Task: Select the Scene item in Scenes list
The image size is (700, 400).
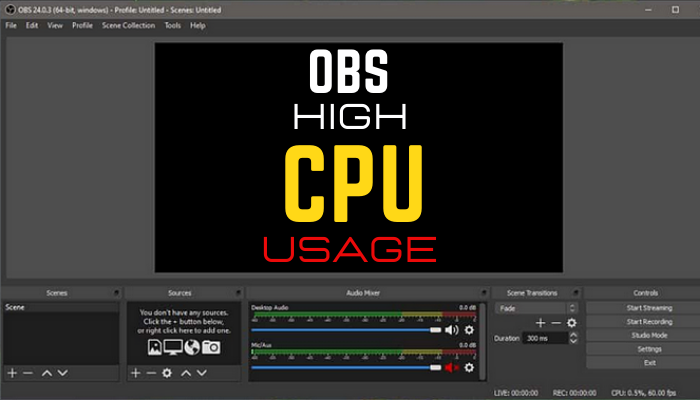Action: (x=61, y=307)
